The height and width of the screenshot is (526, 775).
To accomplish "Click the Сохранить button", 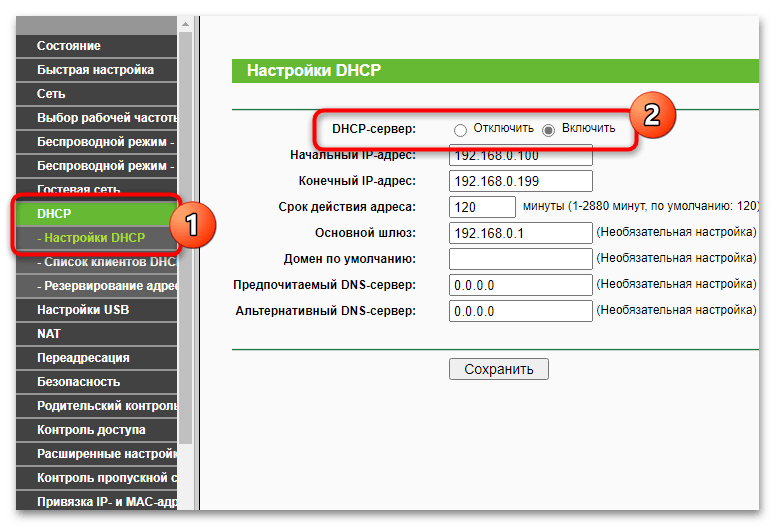I will pos(499,369).
